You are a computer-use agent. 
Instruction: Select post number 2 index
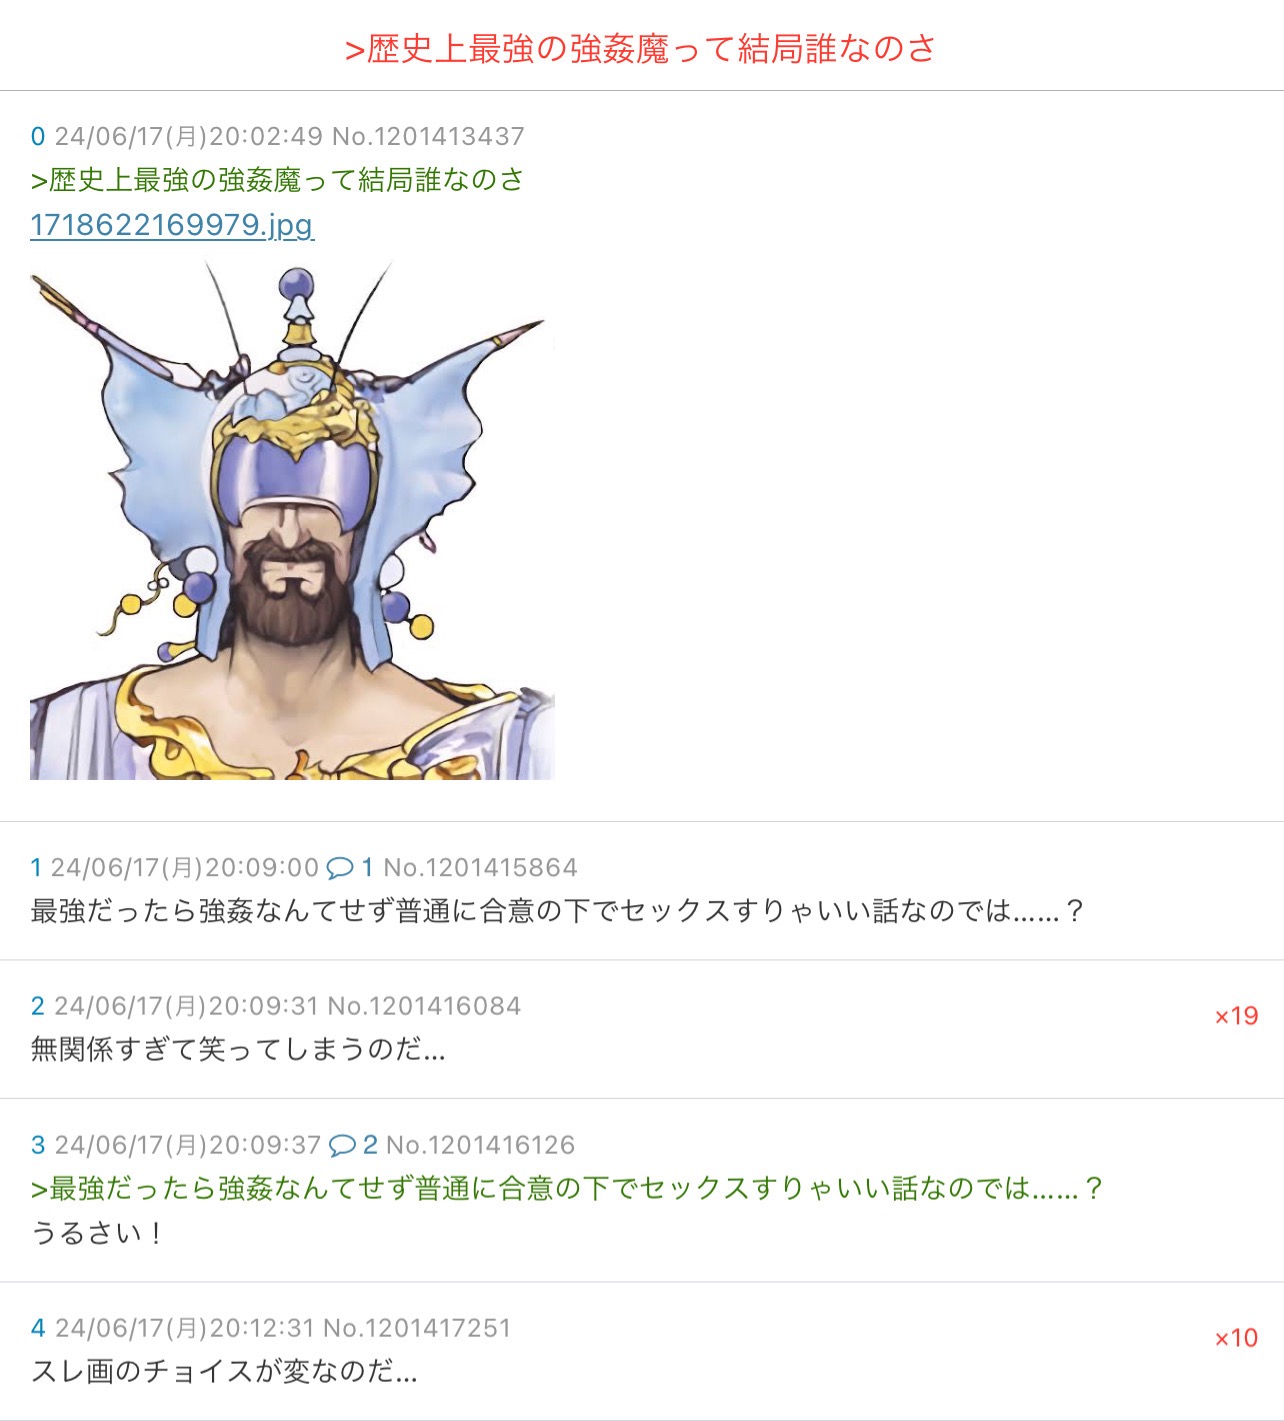(38, 1006)
